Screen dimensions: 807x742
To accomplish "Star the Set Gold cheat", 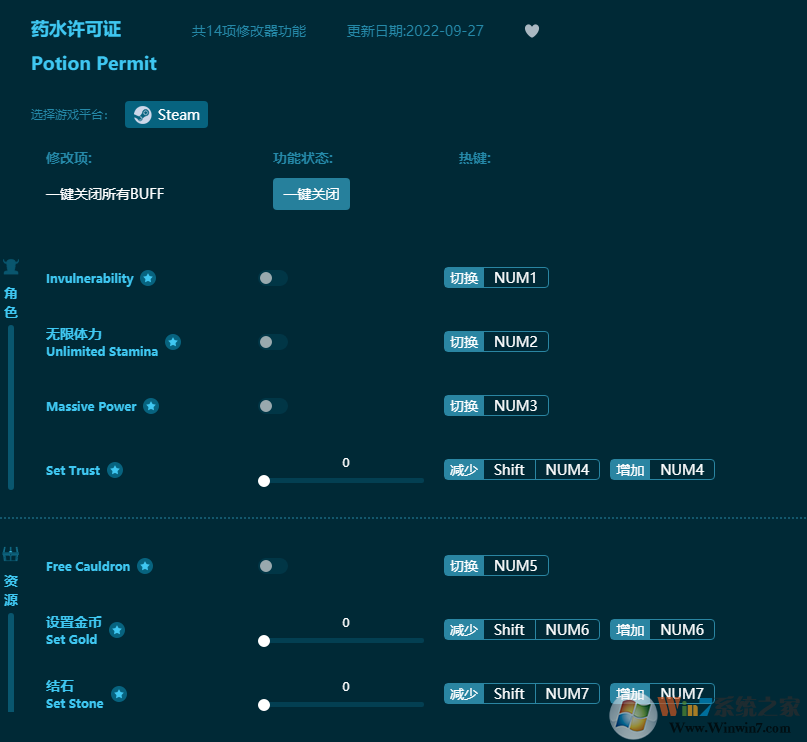I will [x=117, y=630].
